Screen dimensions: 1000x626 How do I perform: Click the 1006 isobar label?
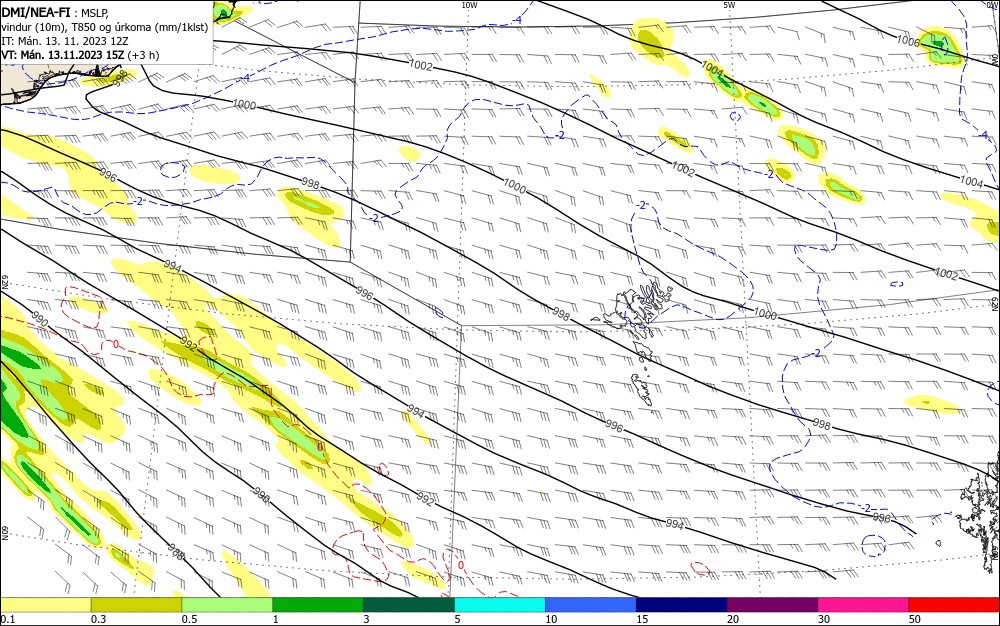pyautogui.click(x=908, y=41)
